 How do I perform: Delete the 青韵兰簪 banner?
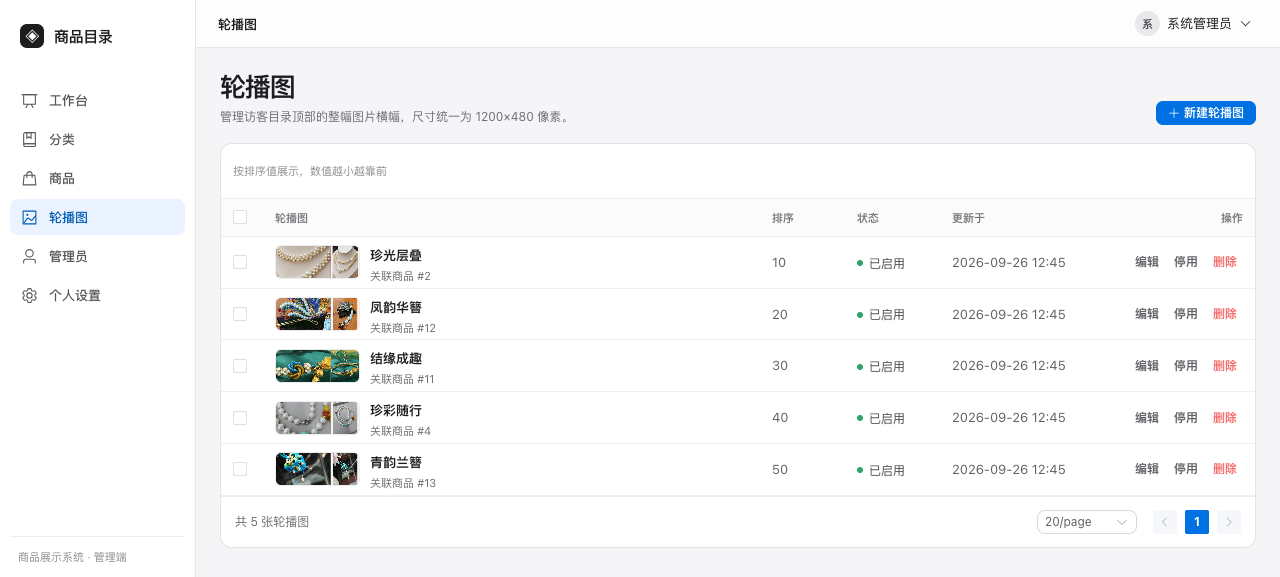click(1225, 469)
